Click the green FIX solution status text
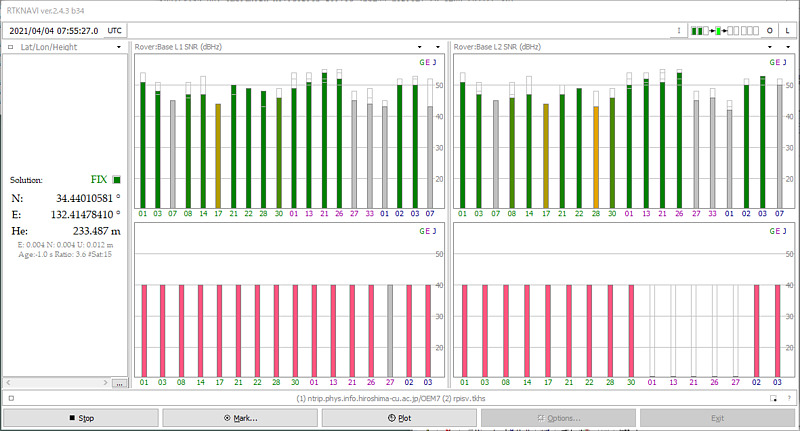The image size is (800, 431). pyautogui.click(x=99, y=180)
